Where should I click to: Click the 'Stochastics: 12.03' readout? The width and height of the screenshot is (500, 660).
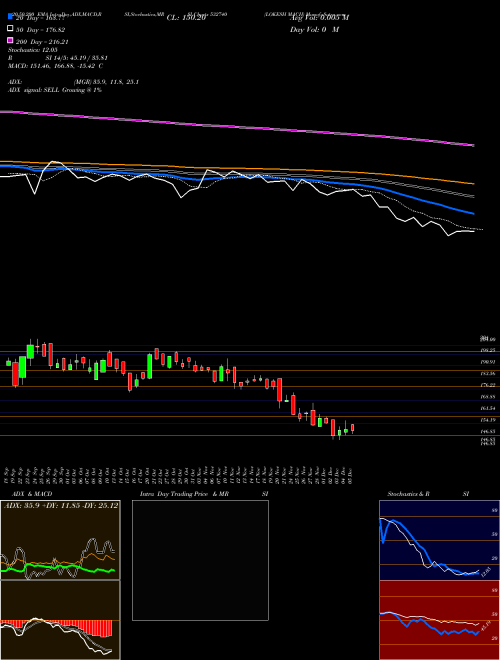[33, 50]
